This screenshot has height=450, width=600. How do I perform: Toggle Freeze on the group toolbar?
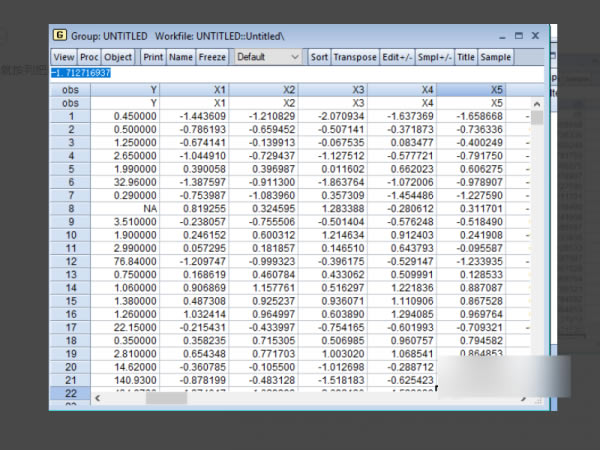pos(211,57)
